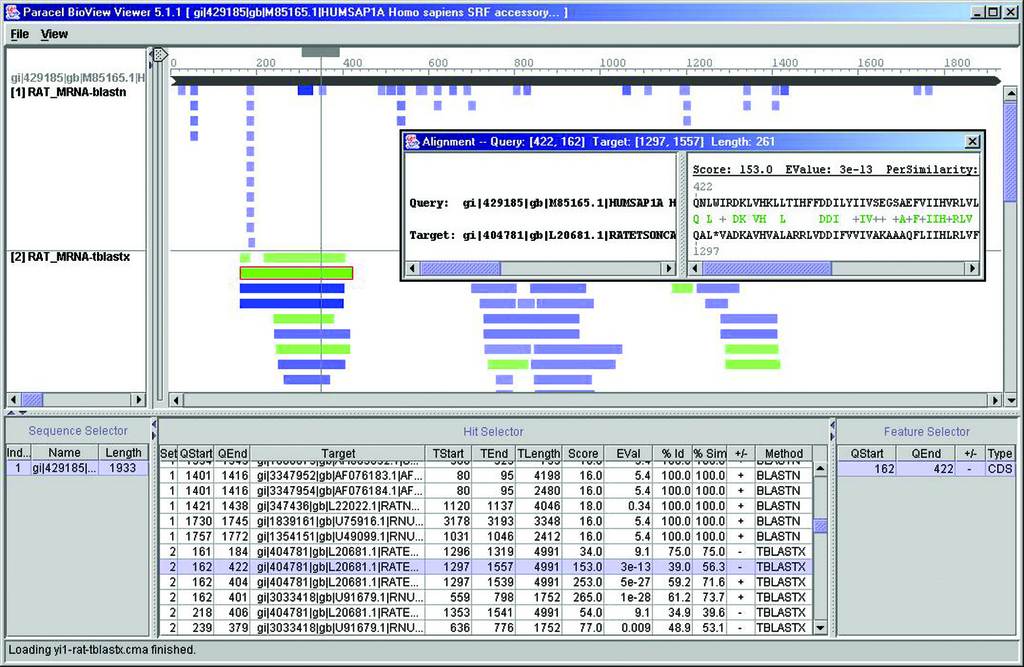Close the Alignment popup window
This screenshot has height=667, width=1024.
[x=972, y=142]
